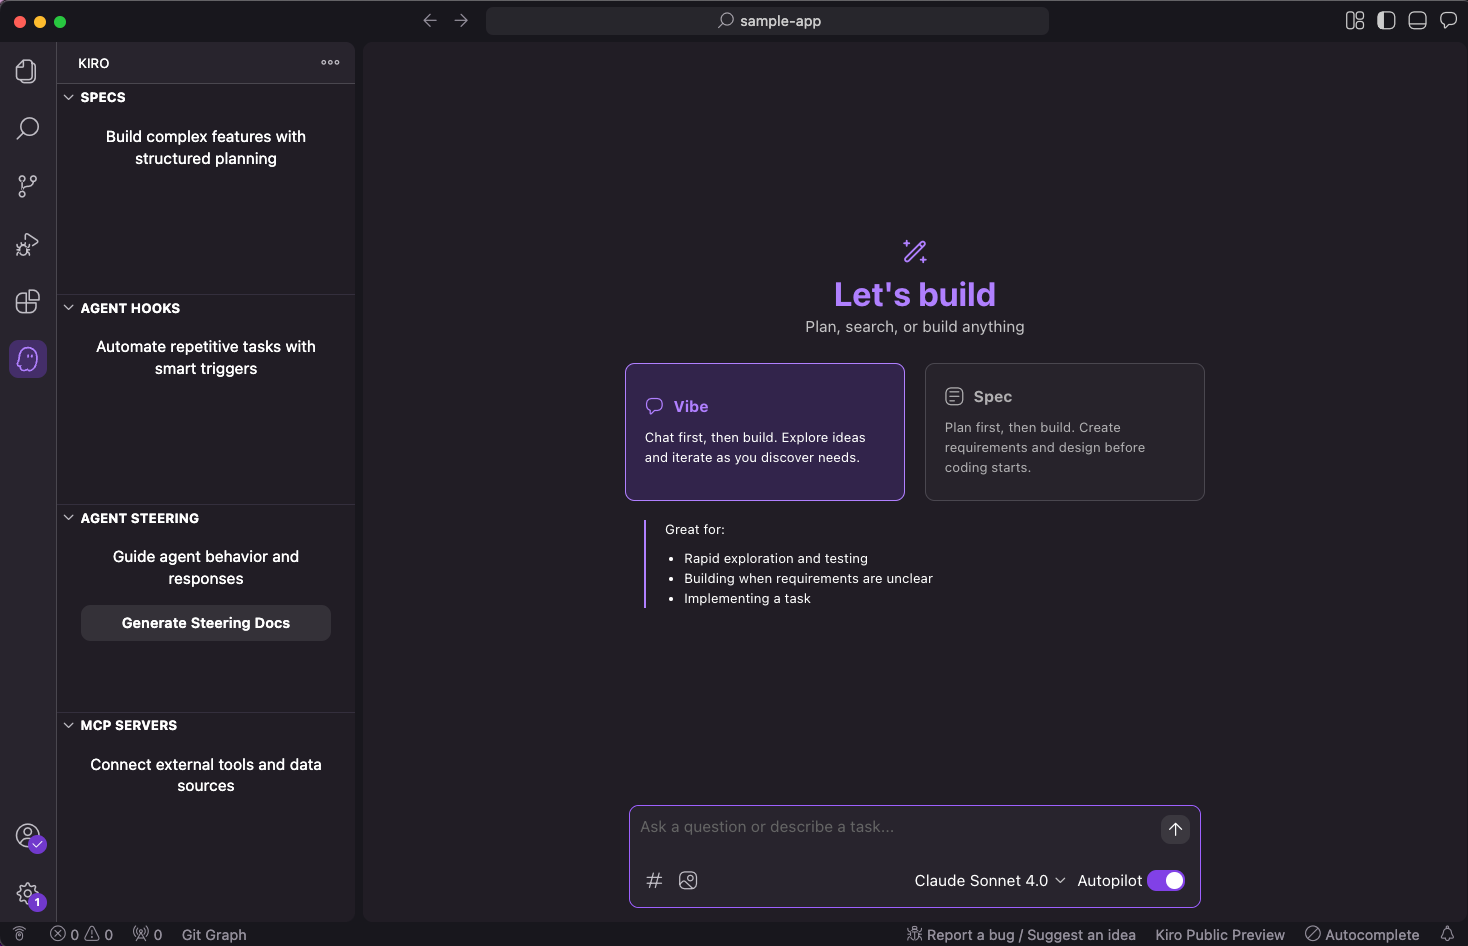The width and height of the screenshot is (1468, 946).
Task: Open the Source Control branch icon
Action: pyautogui.click(x=27, y=186)
